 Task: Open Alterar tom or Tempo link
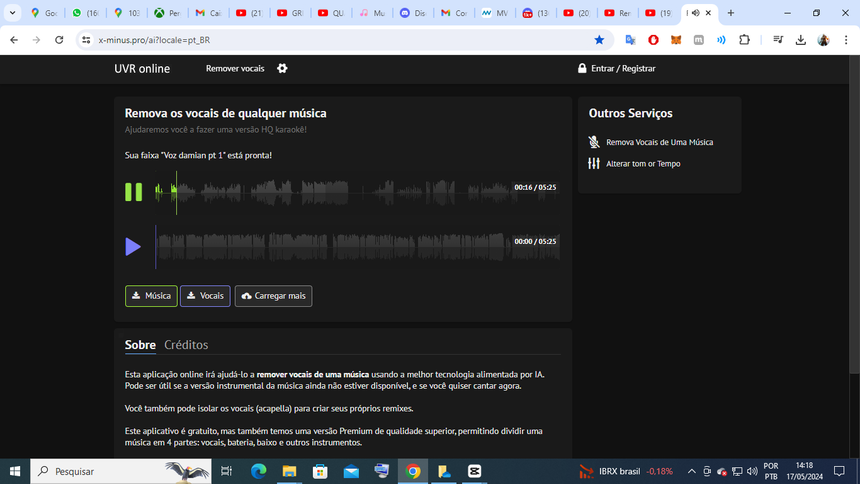[x=643, y=164]
